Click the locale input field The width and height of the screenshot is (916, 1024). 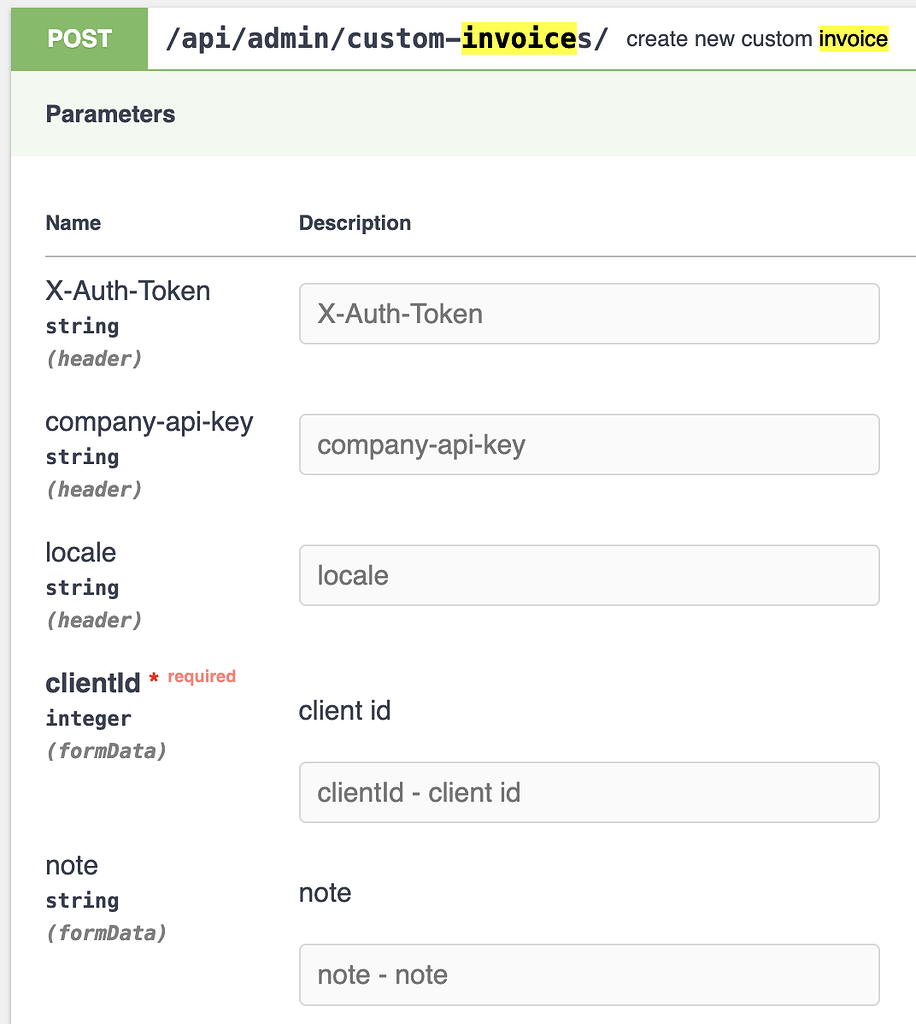tap(589, 575)
